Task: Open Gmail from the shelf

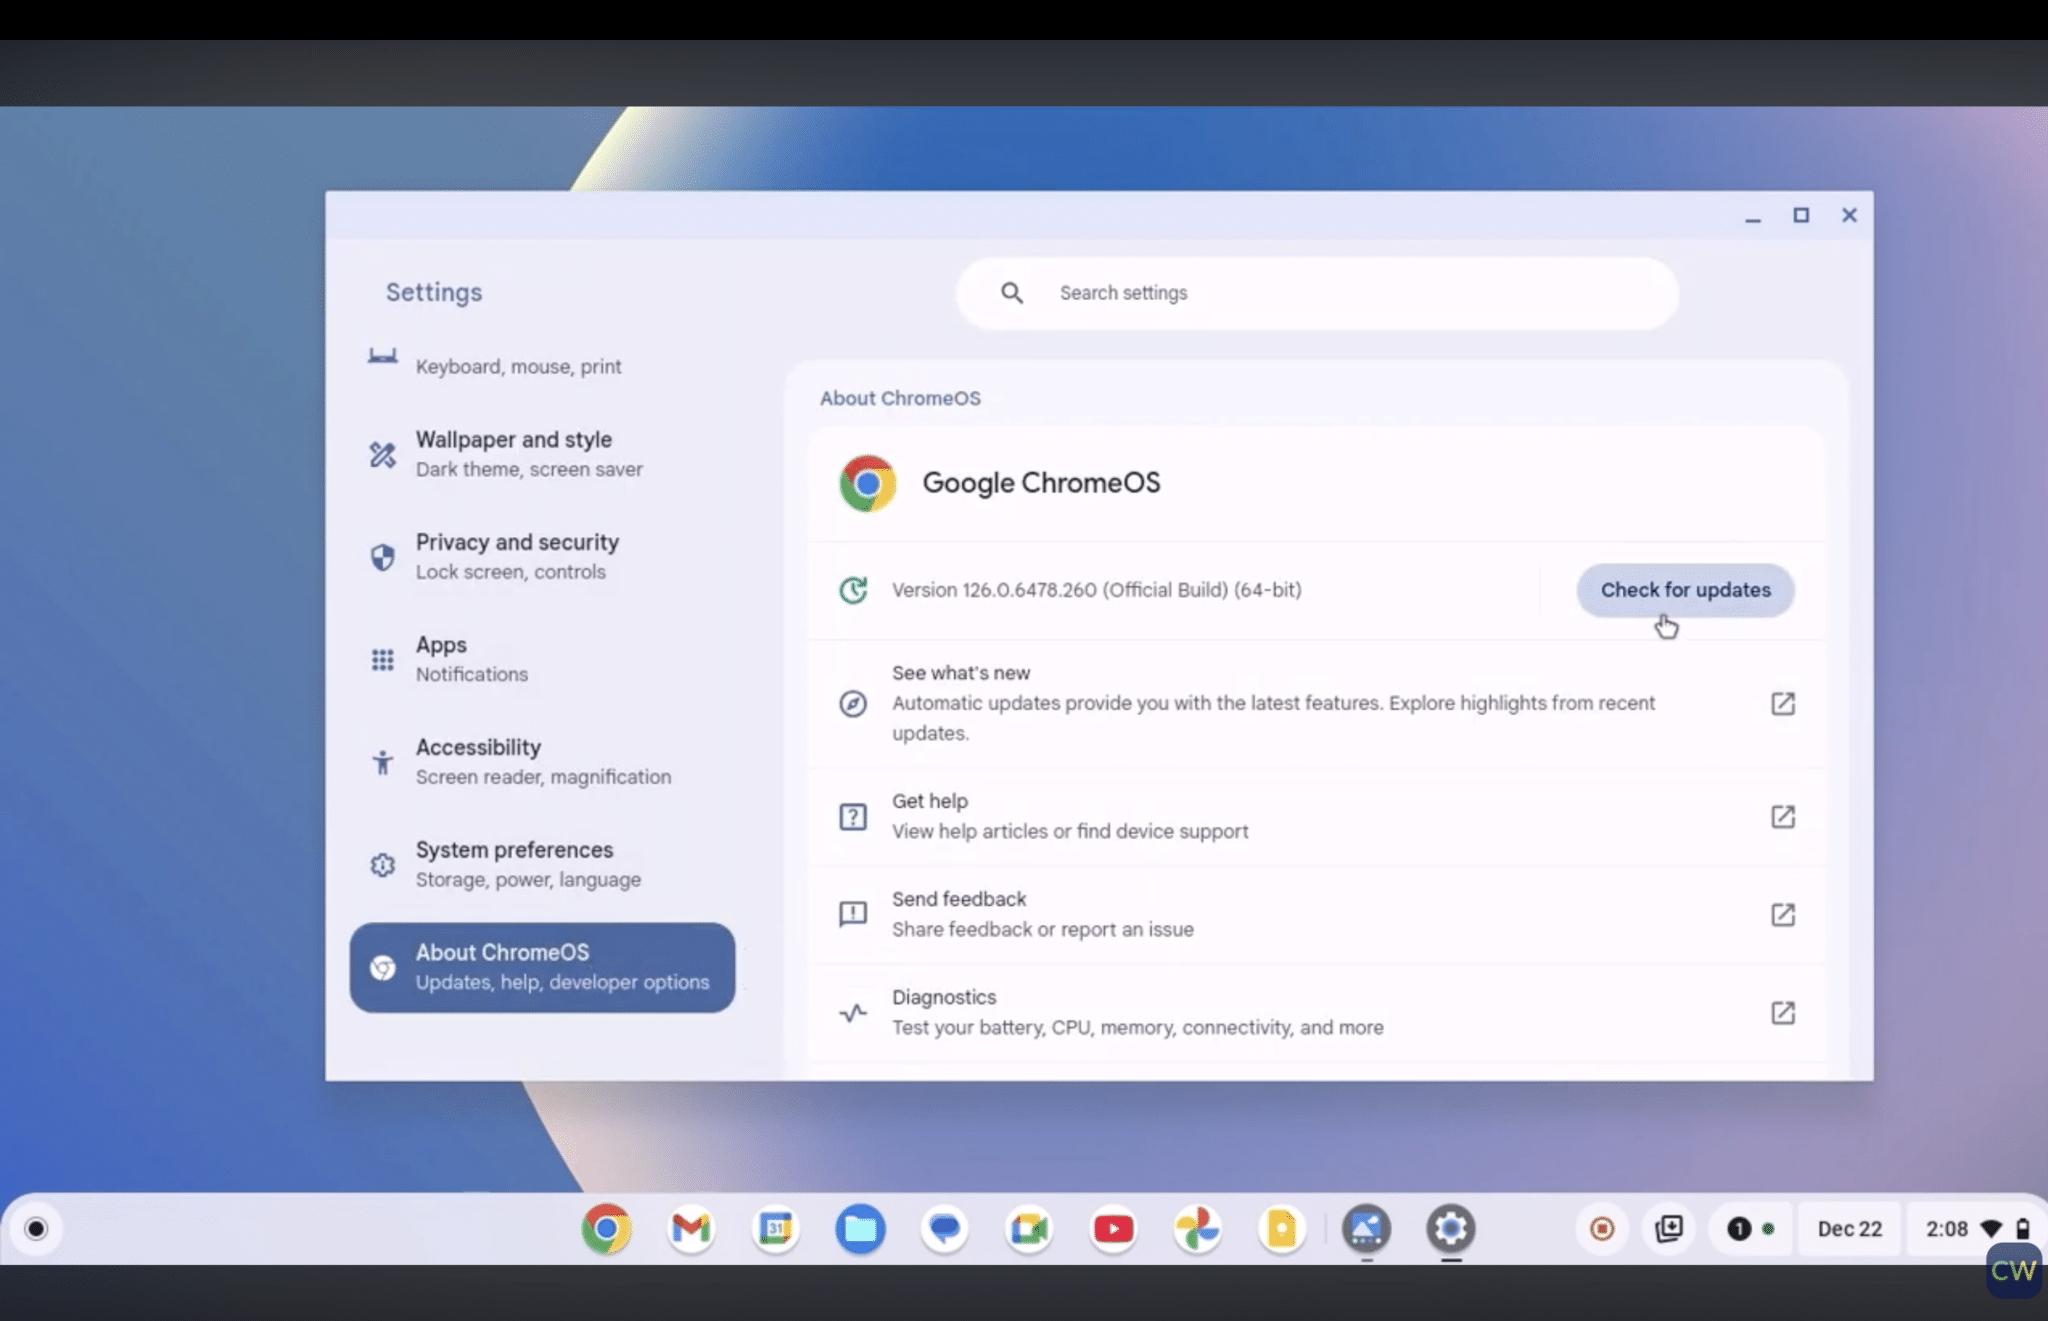Action: pos(691,1228)
